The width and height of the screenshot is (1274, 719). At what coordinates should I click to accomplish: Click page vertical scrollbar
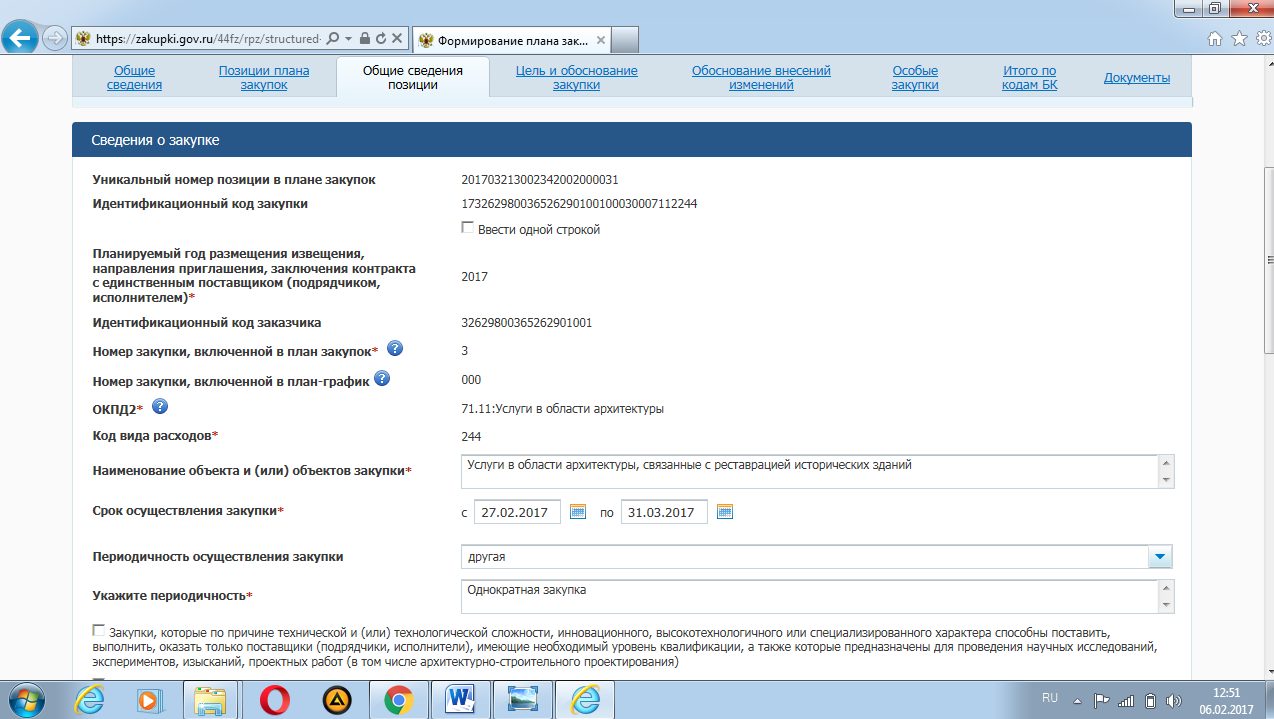(x=1266, y=300)
